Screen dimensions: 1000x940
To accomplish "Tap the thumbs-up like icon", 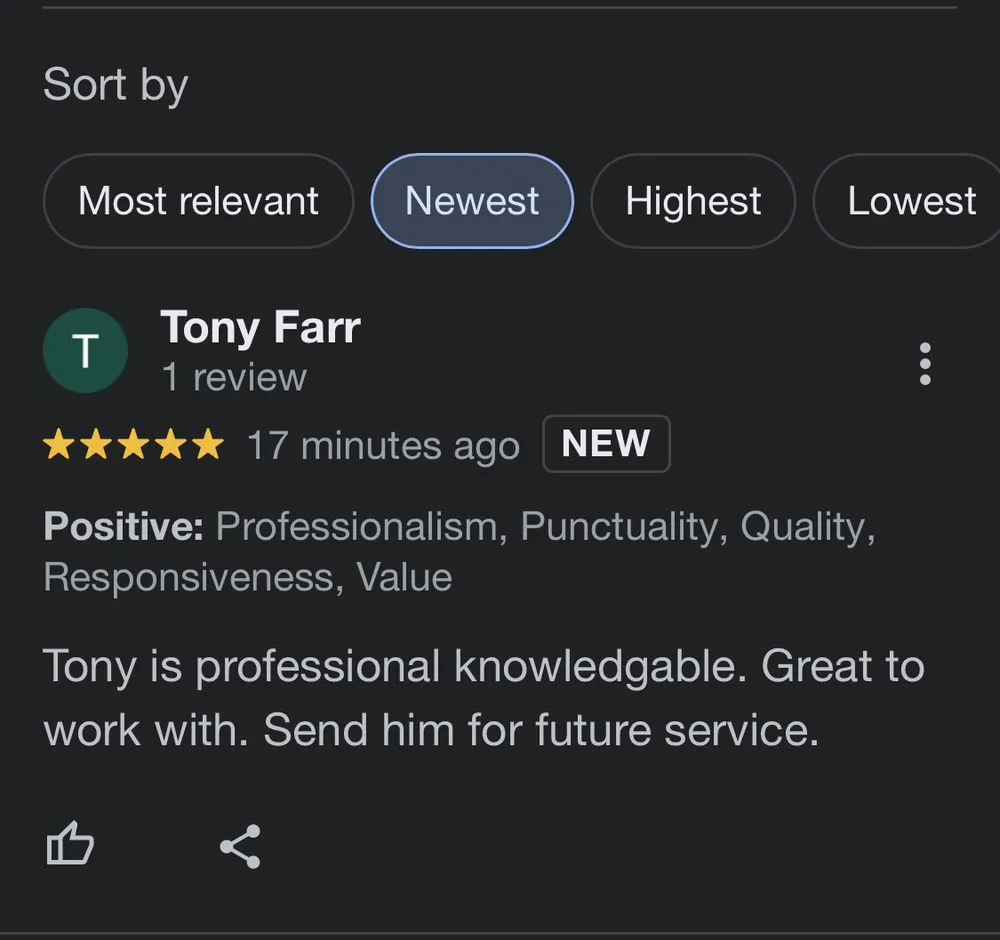I will 70,846.
